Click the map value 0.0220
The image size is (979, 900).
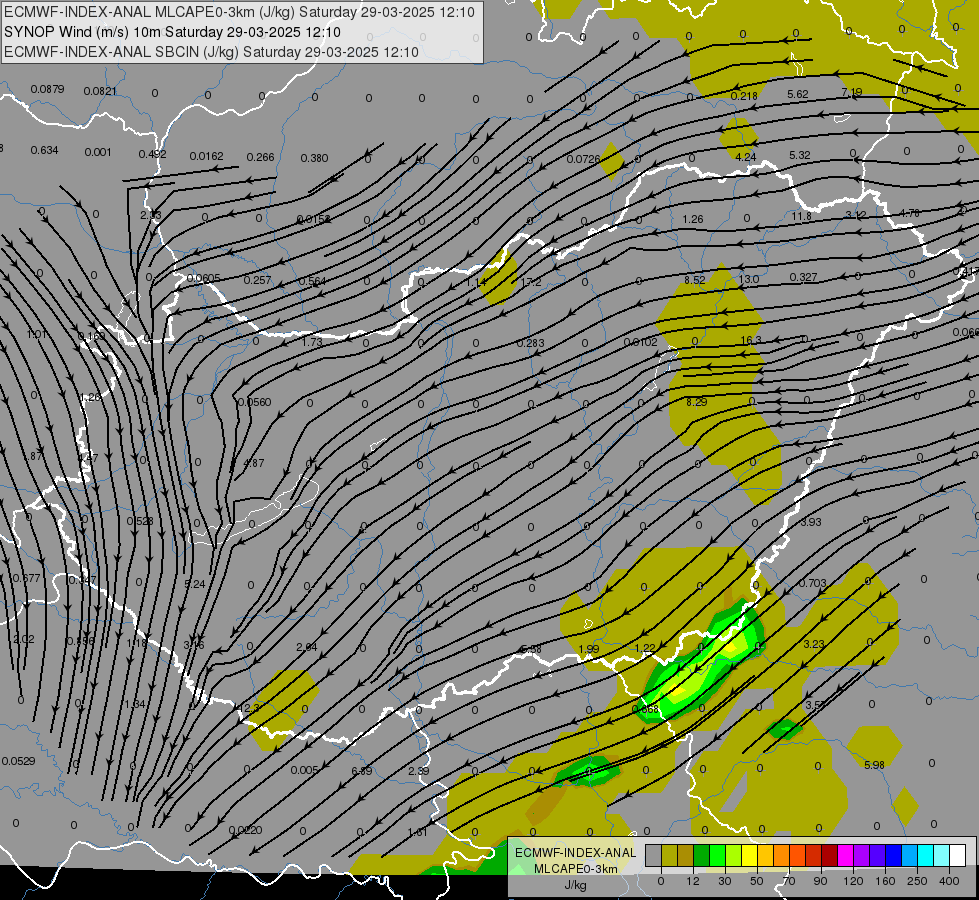pyautogui.click(x=245, y=830)
